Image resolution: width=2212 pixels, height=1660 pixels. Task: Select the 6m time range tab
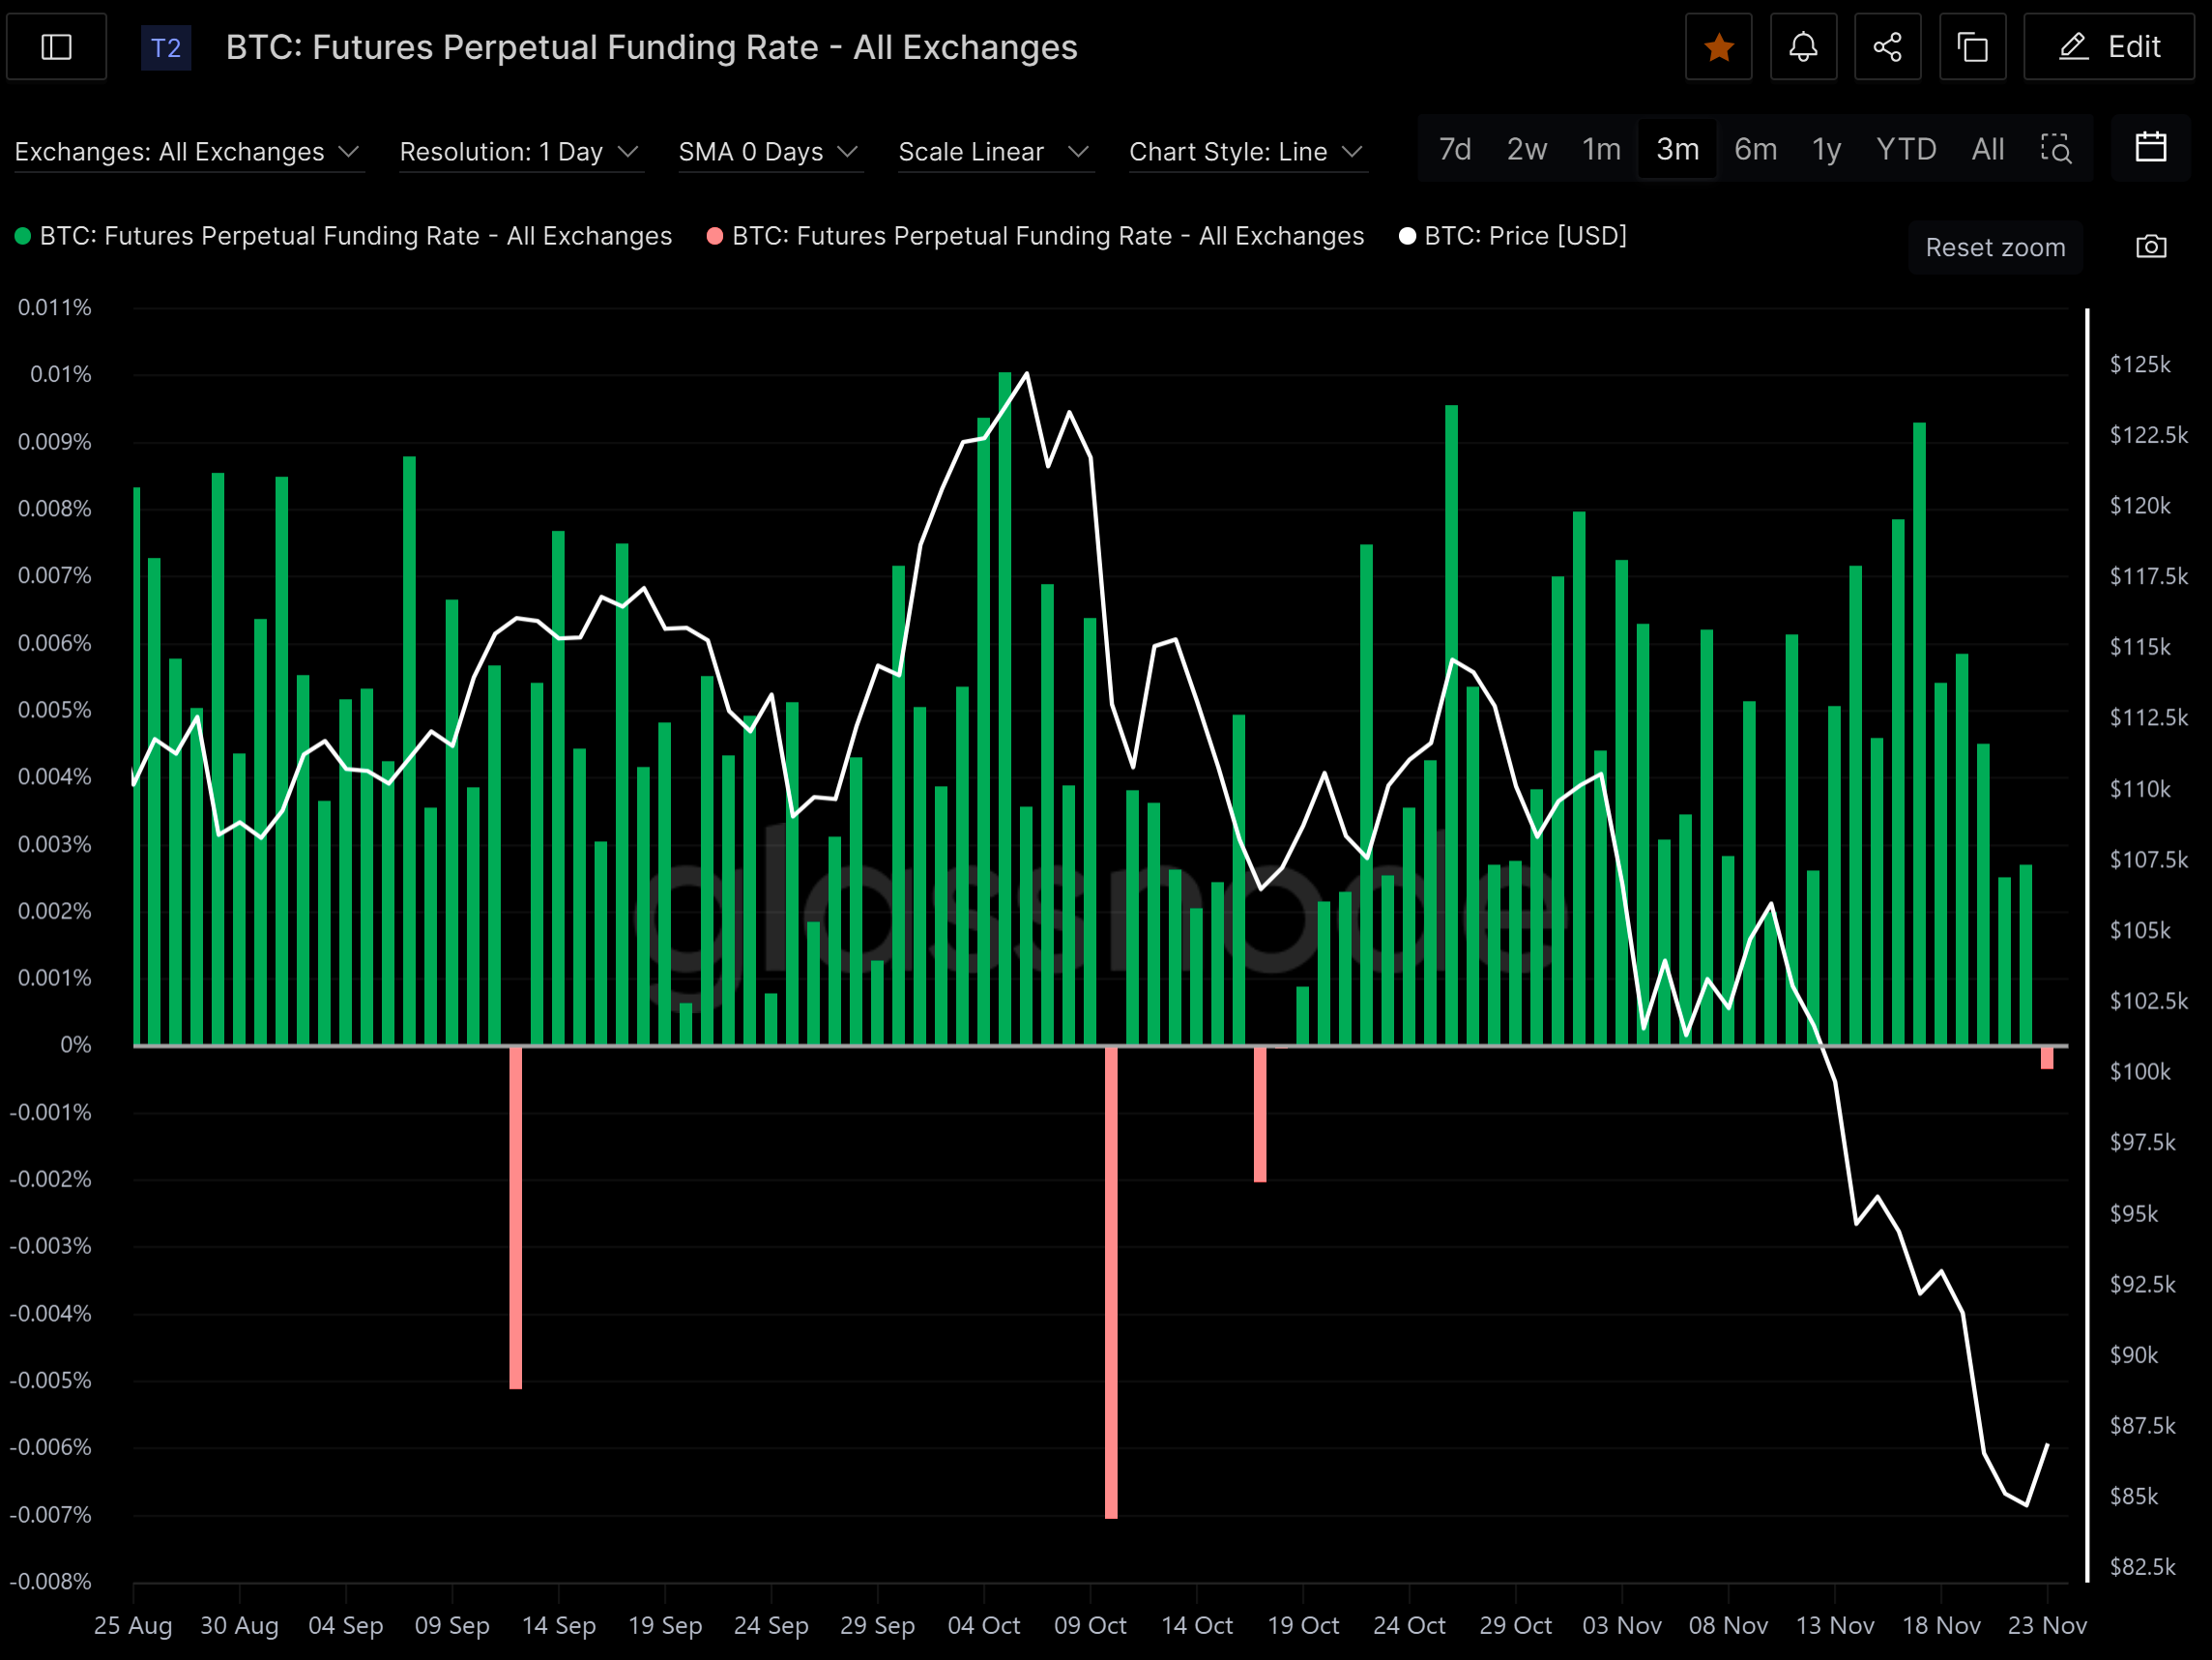(1755, 149)
